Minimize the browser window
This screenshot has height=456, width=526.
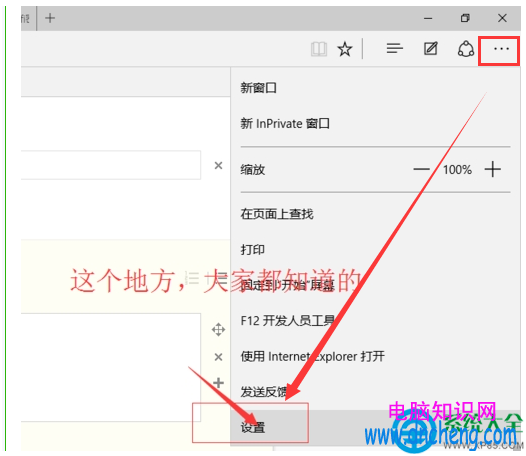(428, 18)
